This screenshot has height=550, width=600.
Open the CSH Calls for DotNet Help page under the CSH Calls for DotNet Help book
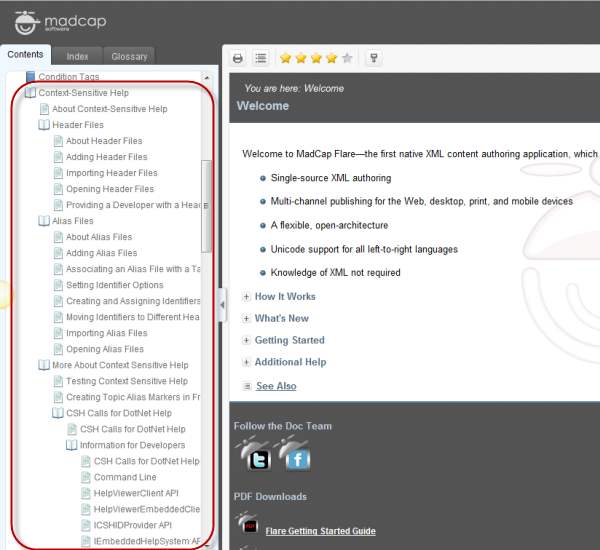133,429
